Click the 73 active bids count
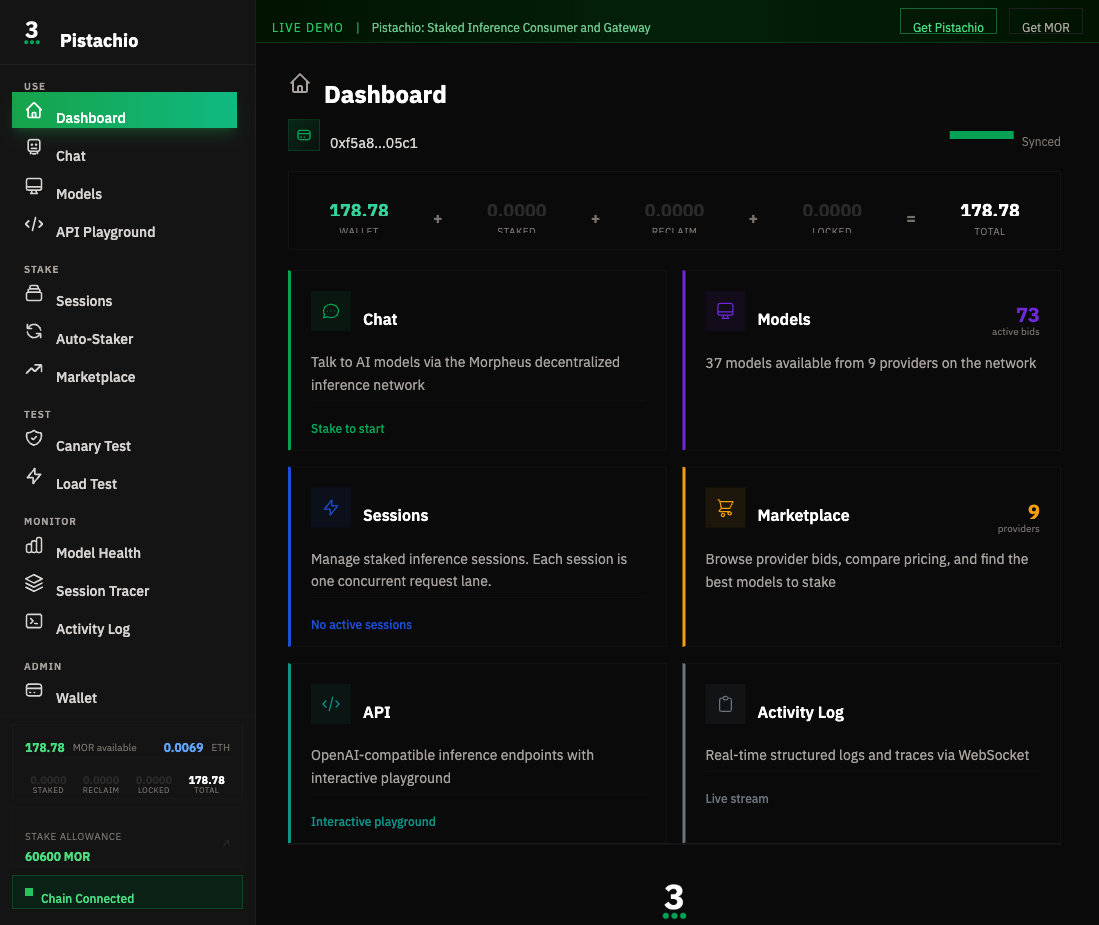Image resolution: width=1099 pixels, height=925 pixels. pyautogui.click(x=1028, y=315)
